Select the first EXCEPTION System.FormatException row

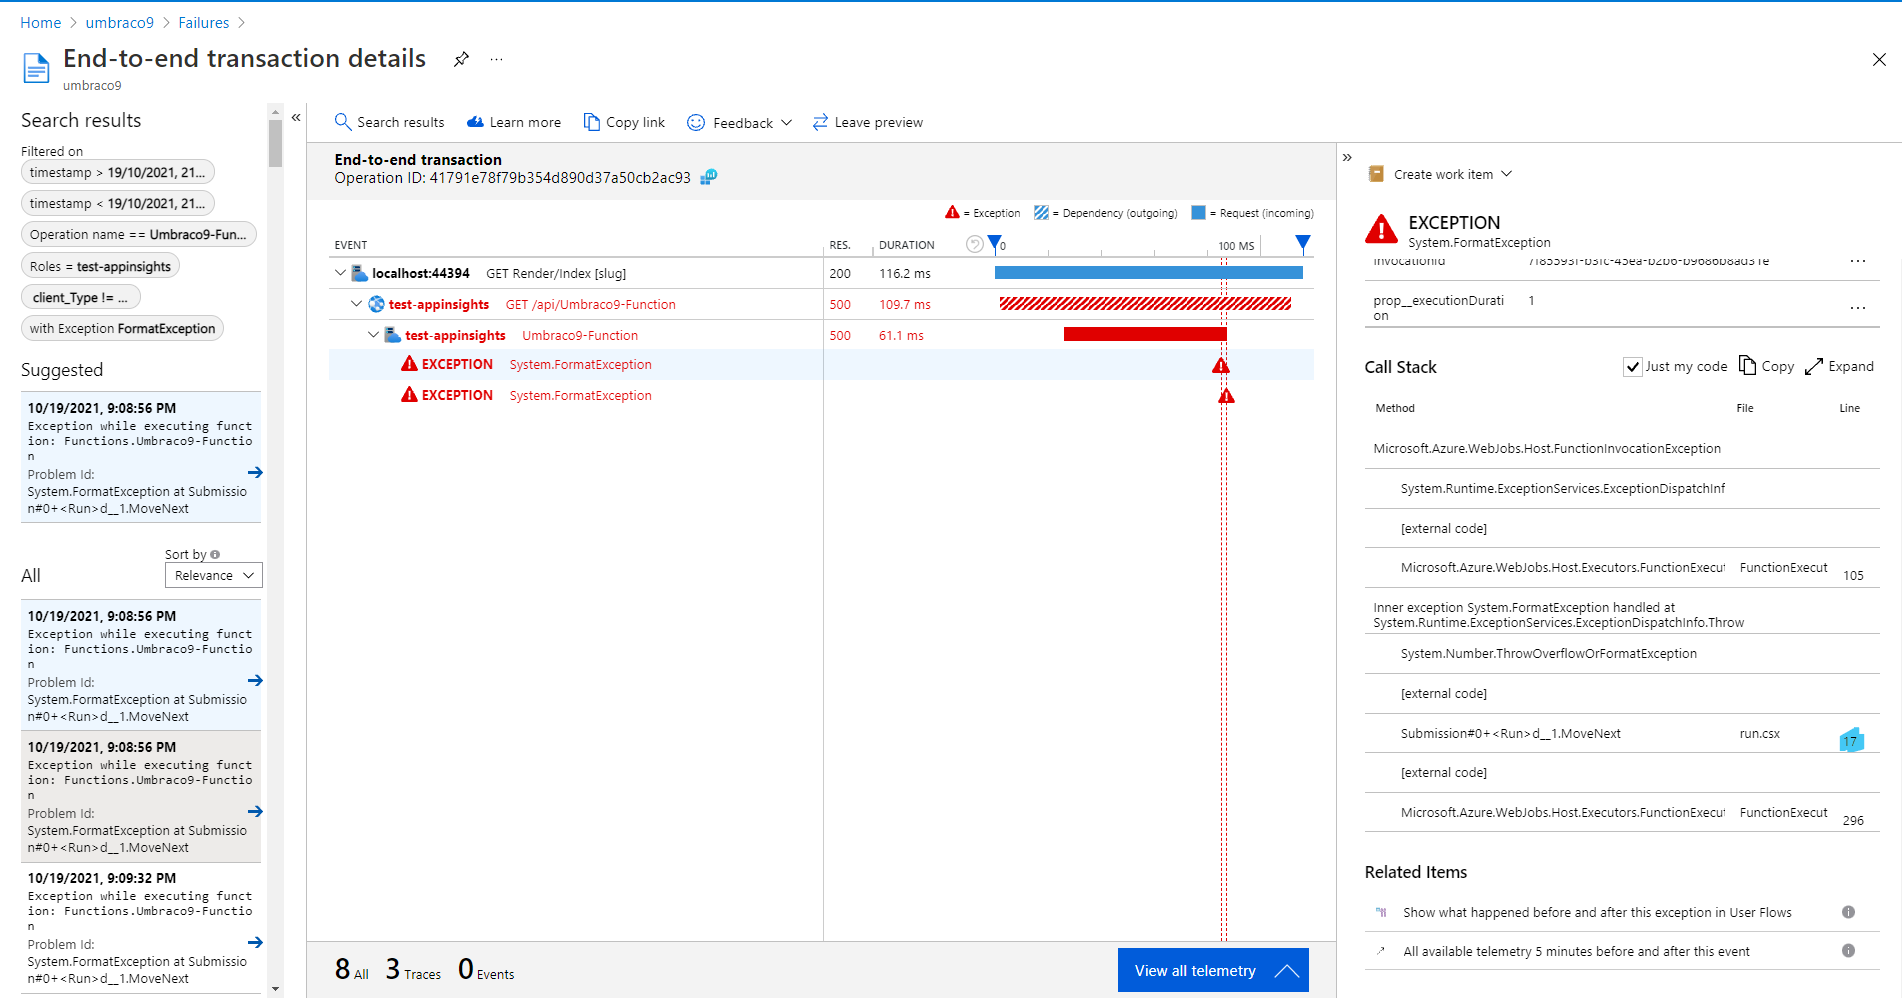point(821,364)
